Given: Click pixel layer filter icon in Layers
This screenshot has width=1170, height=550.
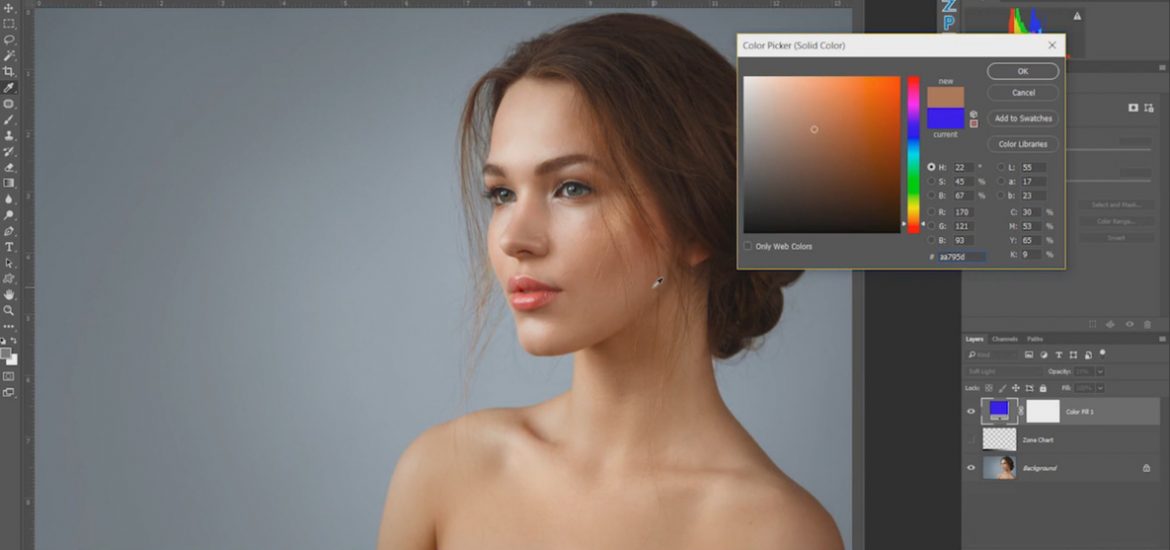Looking at the screenshot, I should coord(1029,354).
